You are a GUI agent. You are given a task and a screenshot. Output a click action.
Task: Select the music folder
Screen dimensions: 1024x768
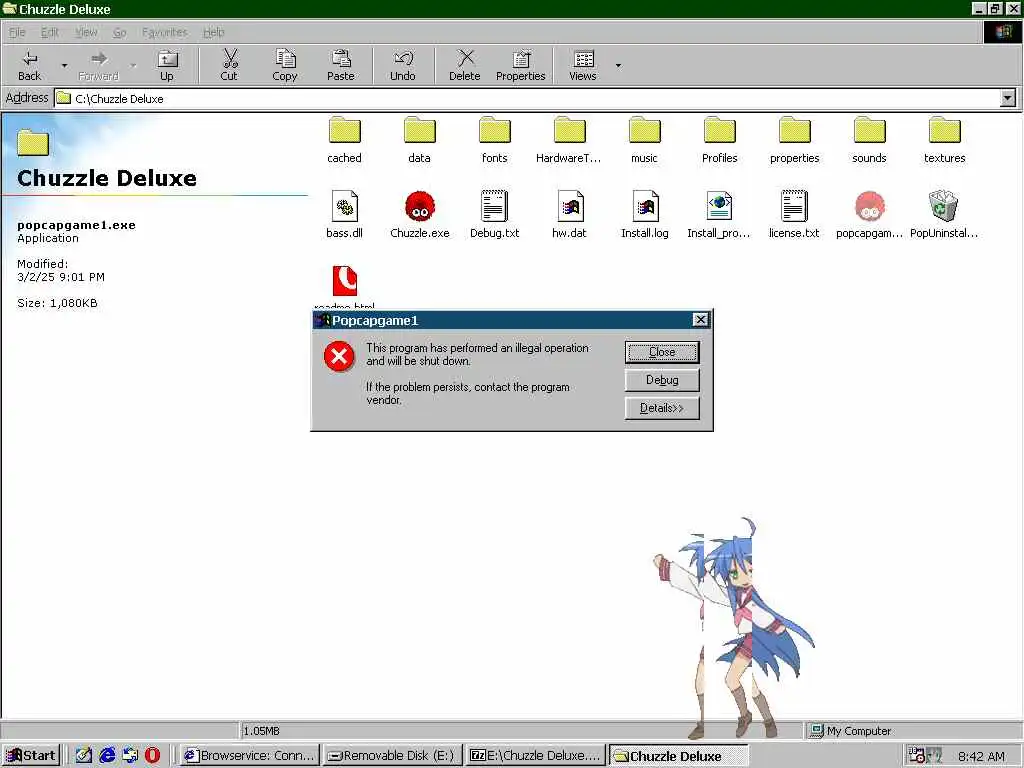(645, 140)
